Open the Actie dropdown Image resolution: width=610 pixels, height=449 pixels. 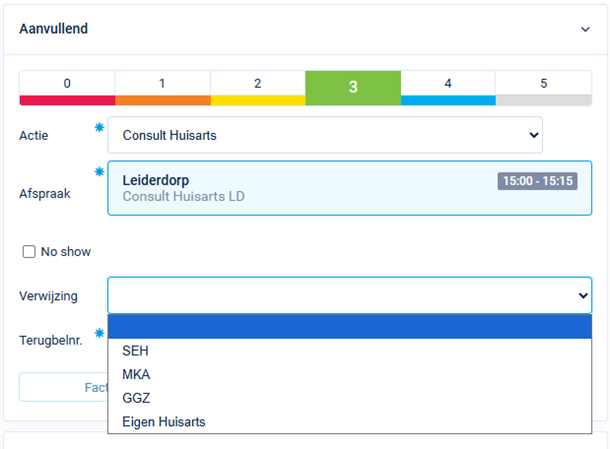[x=325, y=135]
